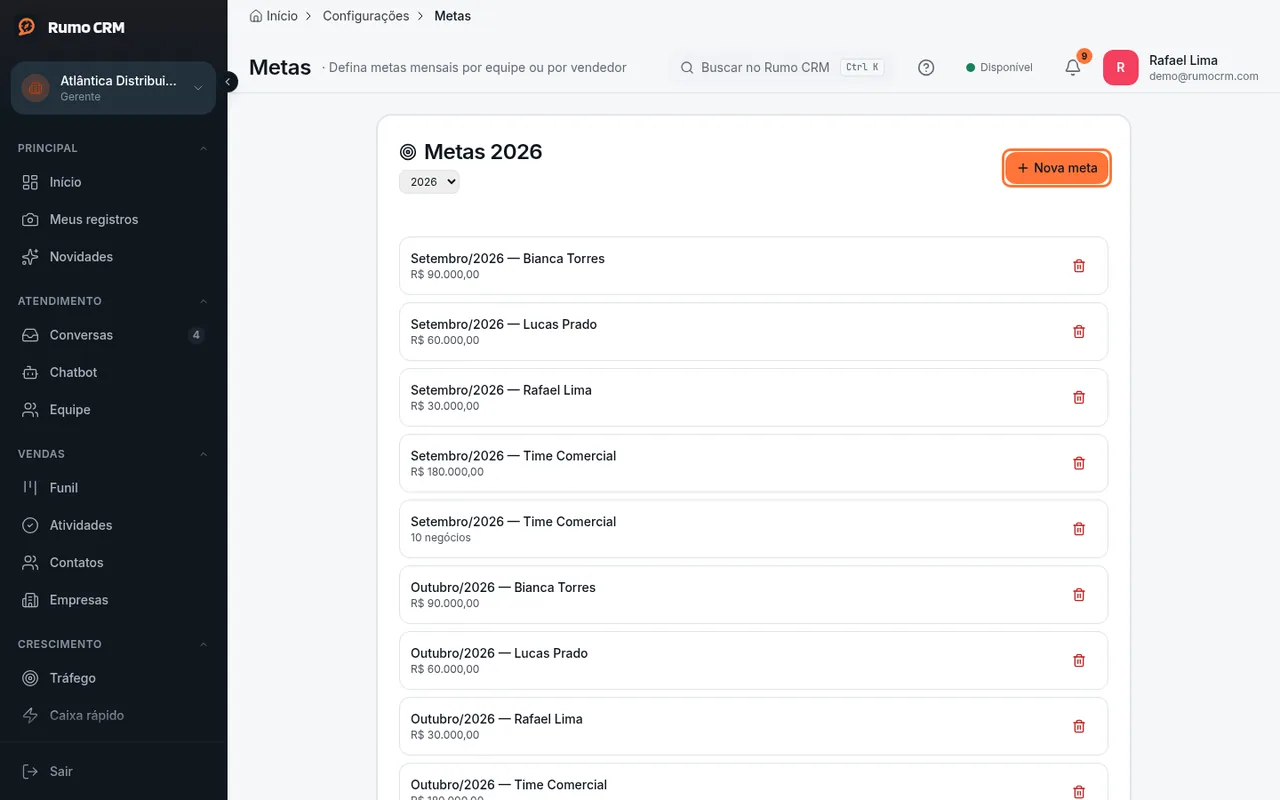
Task: Open Início in the sidebar
Action: click(113, 182)
